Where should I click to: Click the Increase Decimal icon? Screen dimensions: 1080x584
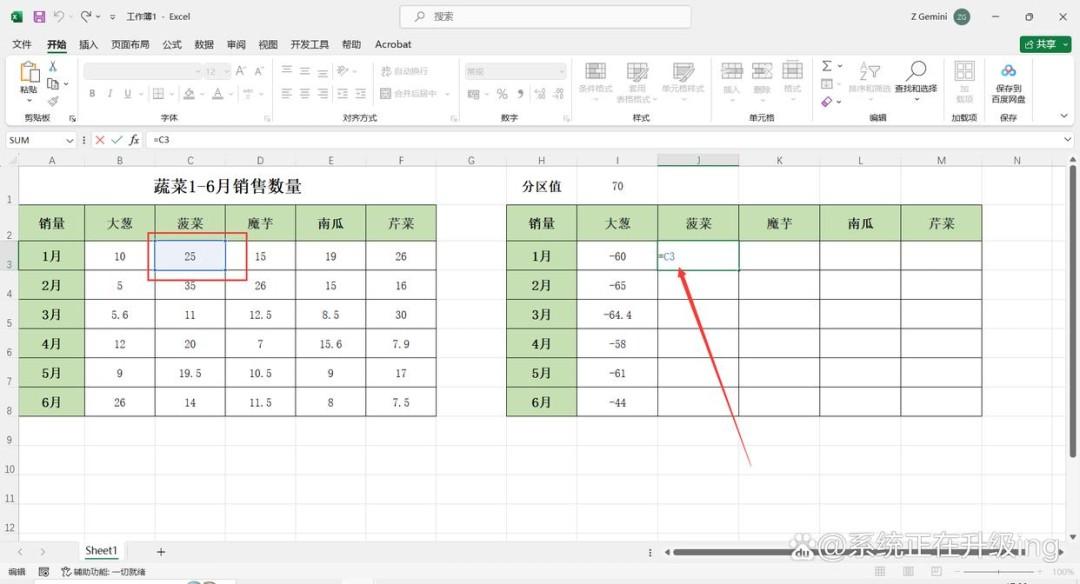pyautogui.click(x=539, y=94)
